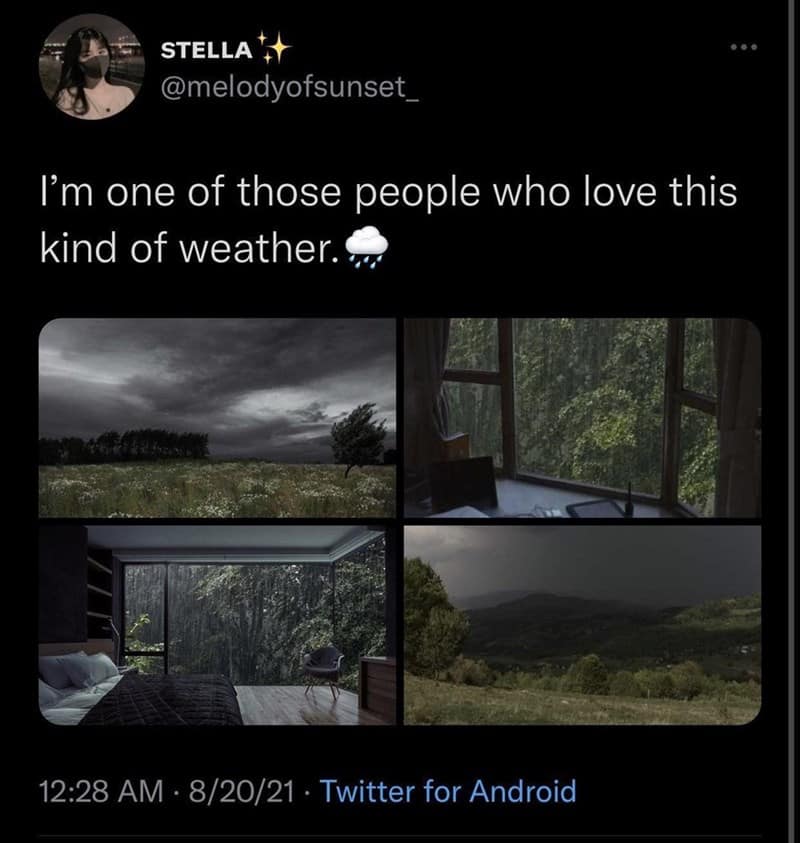Click the sparkles emoji beside STELLA

point(271,46)
